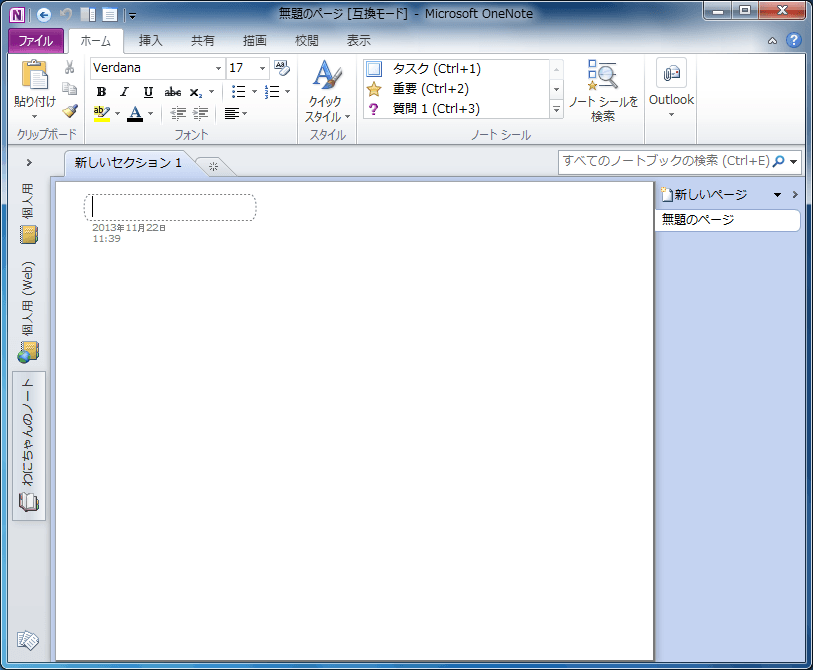Image resolution: width=813 pixels, height=670 pixels.
Task: Select 無題のページ in page list
Action: point(727,220)
